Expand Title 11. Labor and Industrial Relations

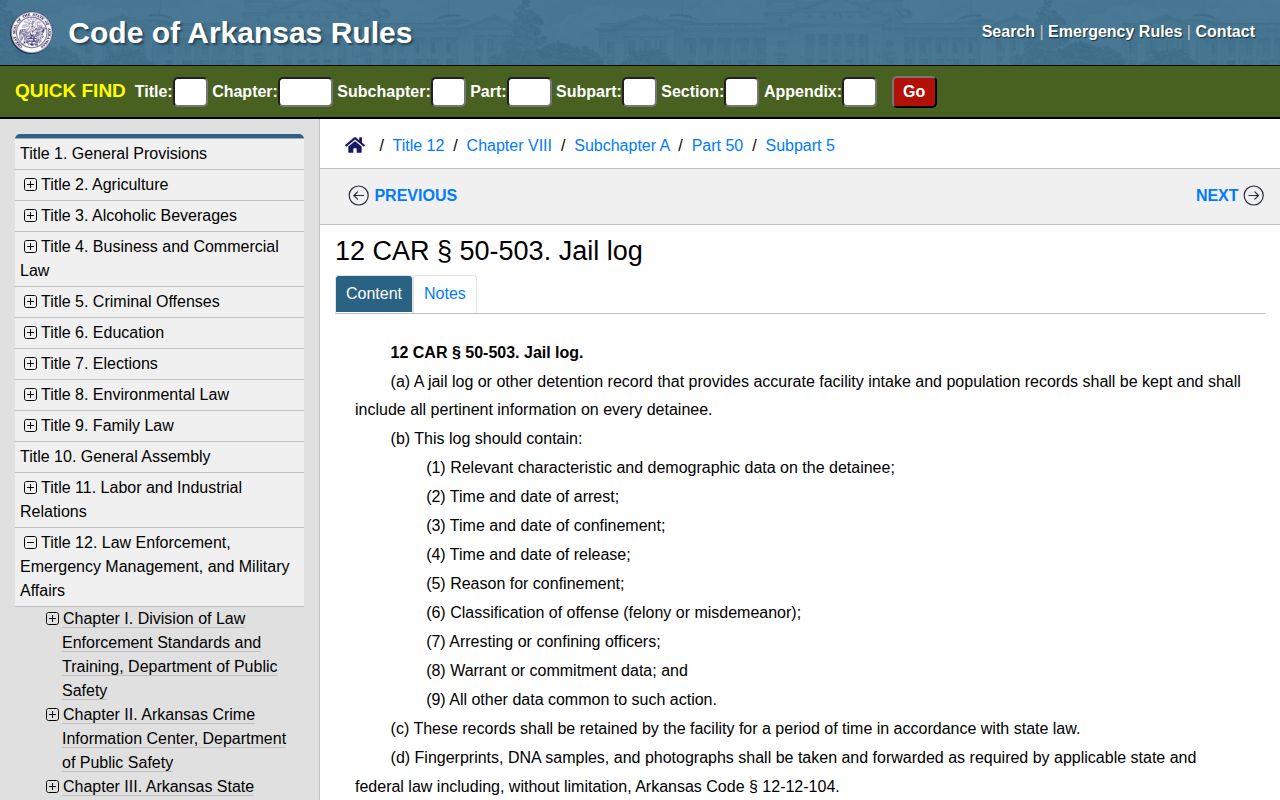coord(30,487)
